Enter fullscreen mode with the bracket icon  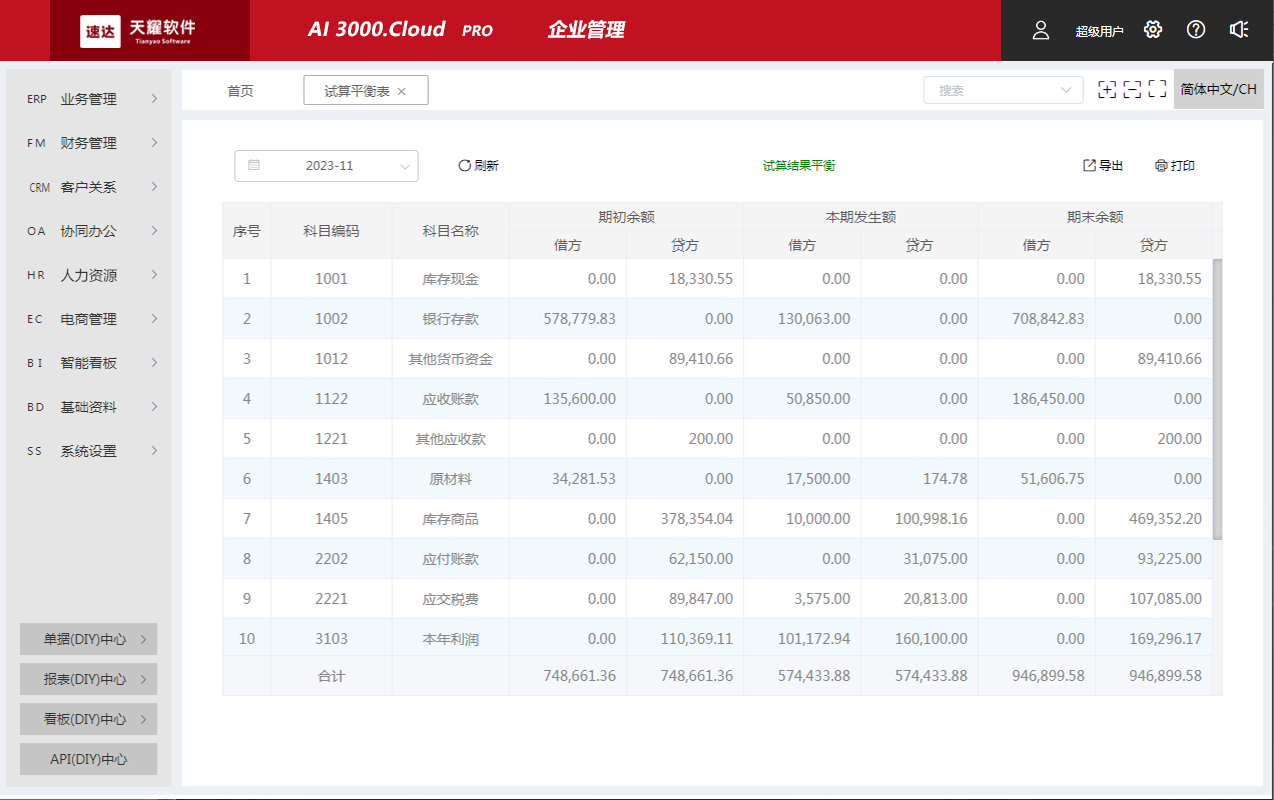coord(1159,89)
